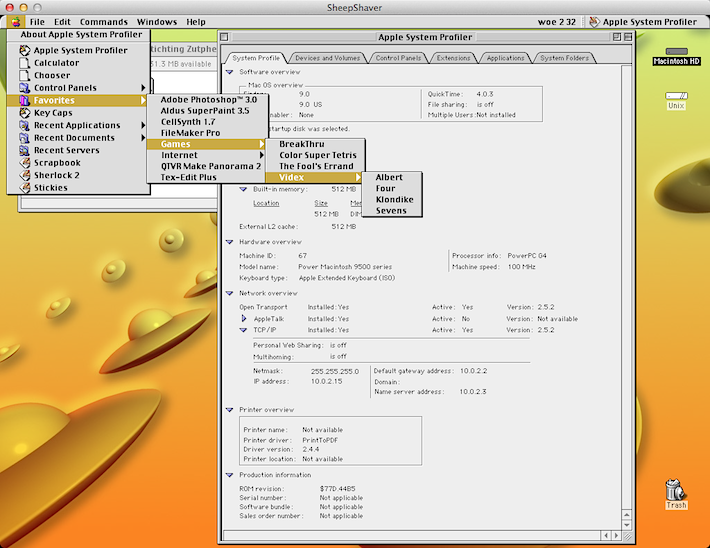Choose Sevens from Videx submenu
The image size is (710, 548).
click(x=392, y=211)
